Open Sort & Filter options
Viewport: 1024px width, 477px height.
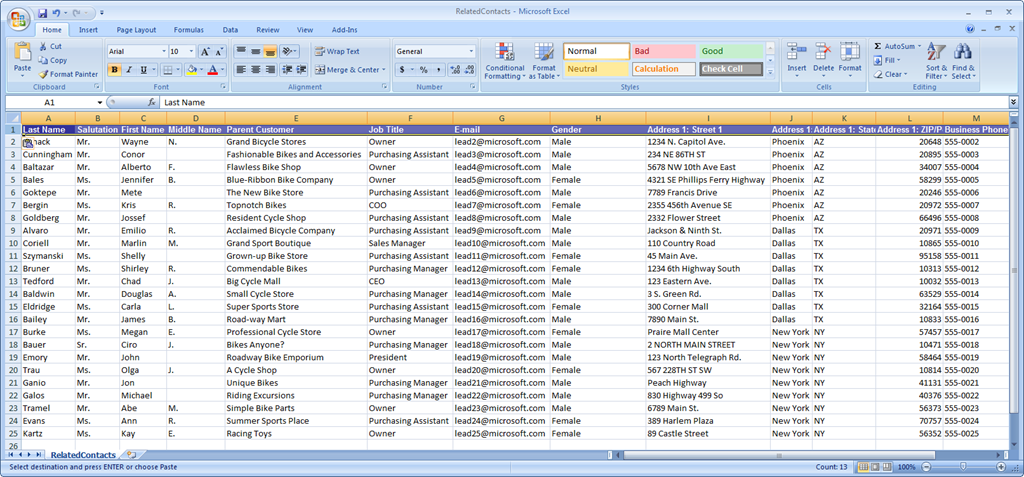[936, 61]
